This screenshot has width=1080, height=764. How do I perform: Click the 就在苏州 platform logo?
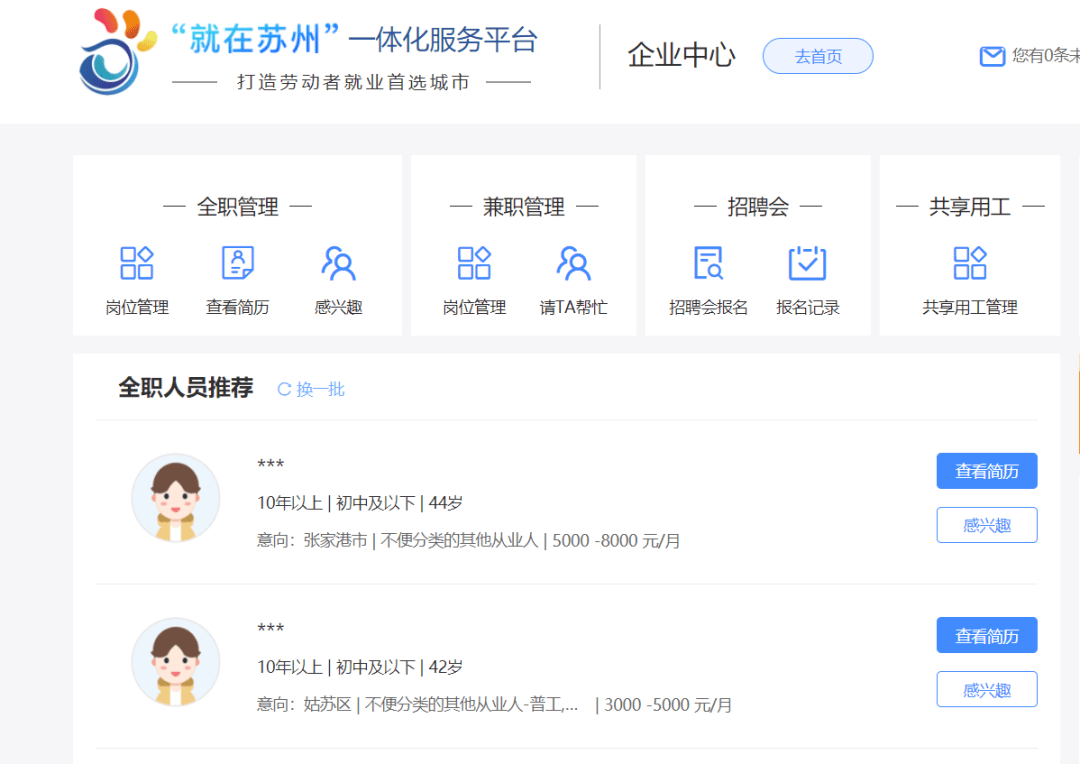(x=117, y=52)
